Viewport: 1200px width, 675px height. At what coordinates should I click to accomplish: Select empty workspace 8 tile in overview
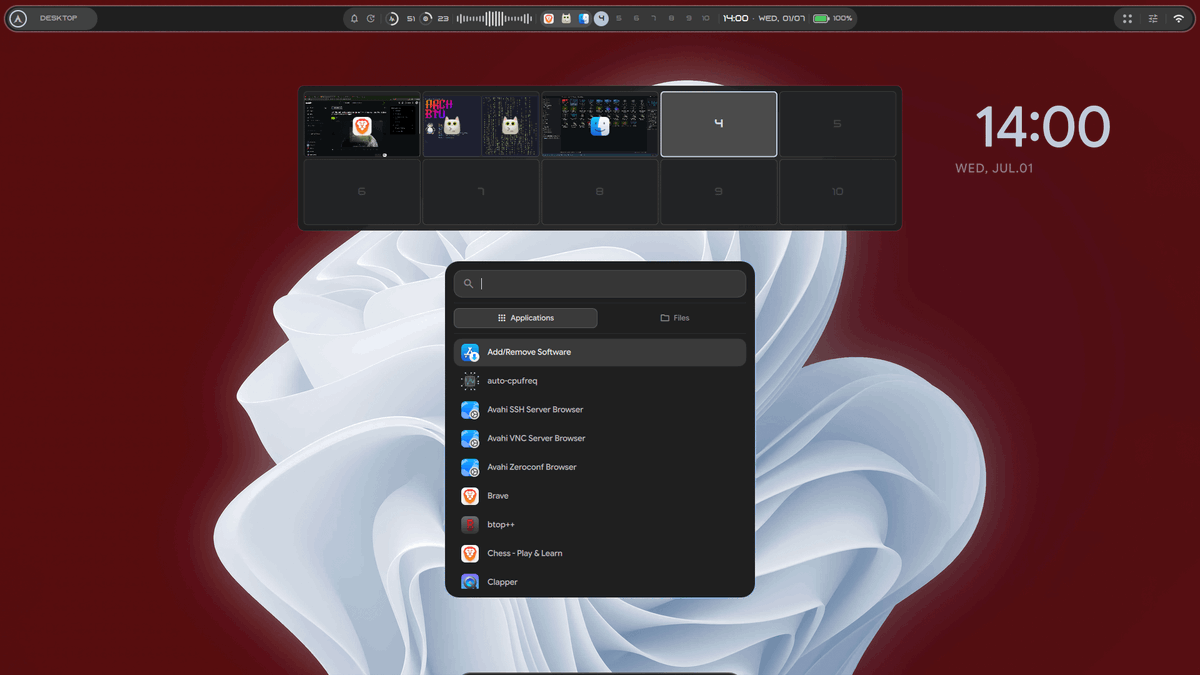(600, 192)
